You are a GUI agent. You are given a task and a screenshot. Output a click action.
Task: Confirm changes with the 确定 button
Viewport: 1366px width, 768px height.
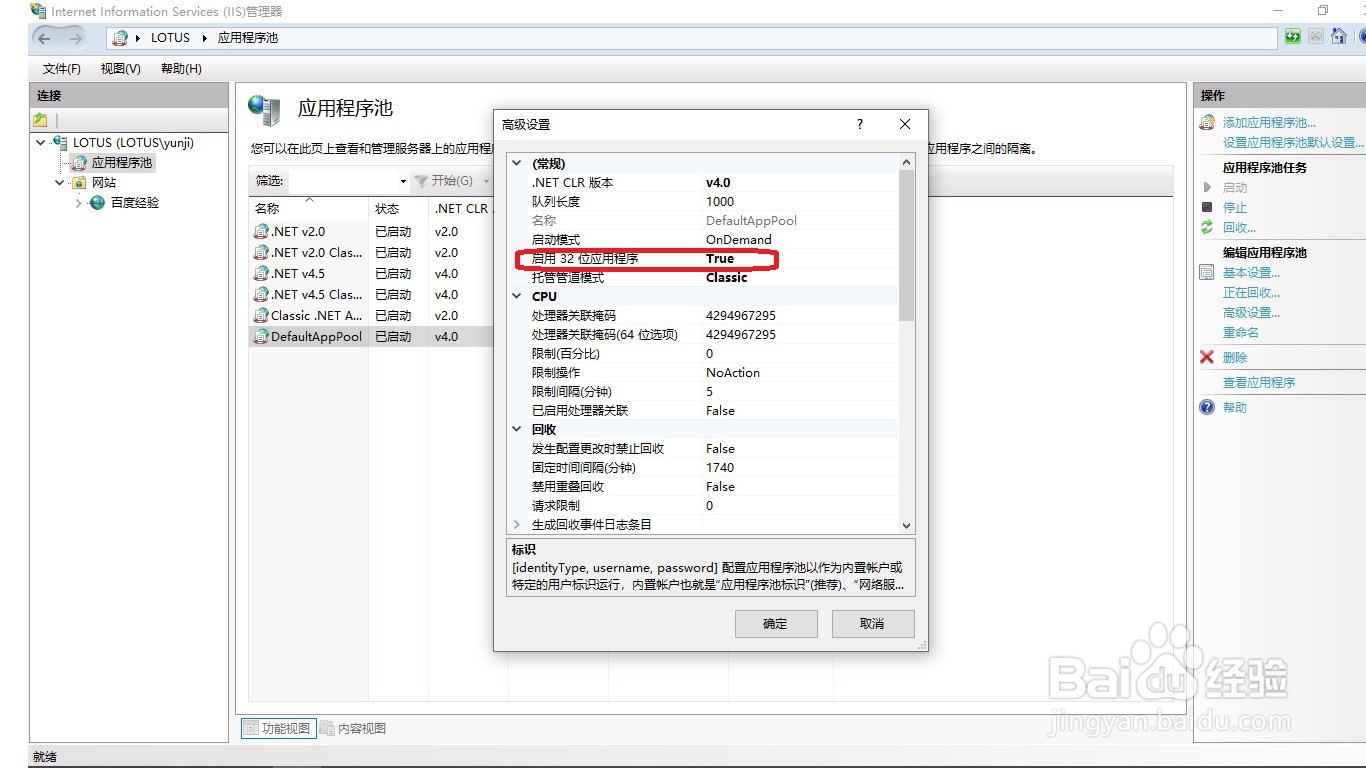pos(776,623)
